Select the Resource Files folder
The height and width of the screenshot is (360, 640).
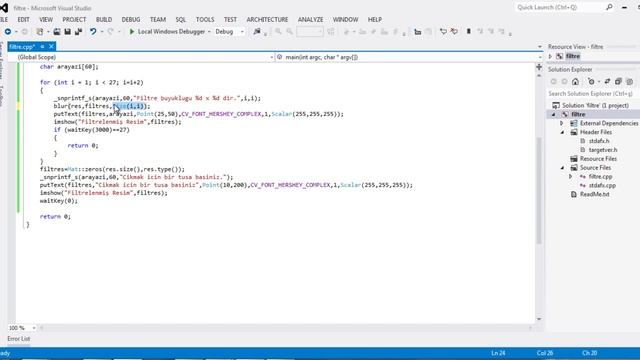click(x=598, y=159)
